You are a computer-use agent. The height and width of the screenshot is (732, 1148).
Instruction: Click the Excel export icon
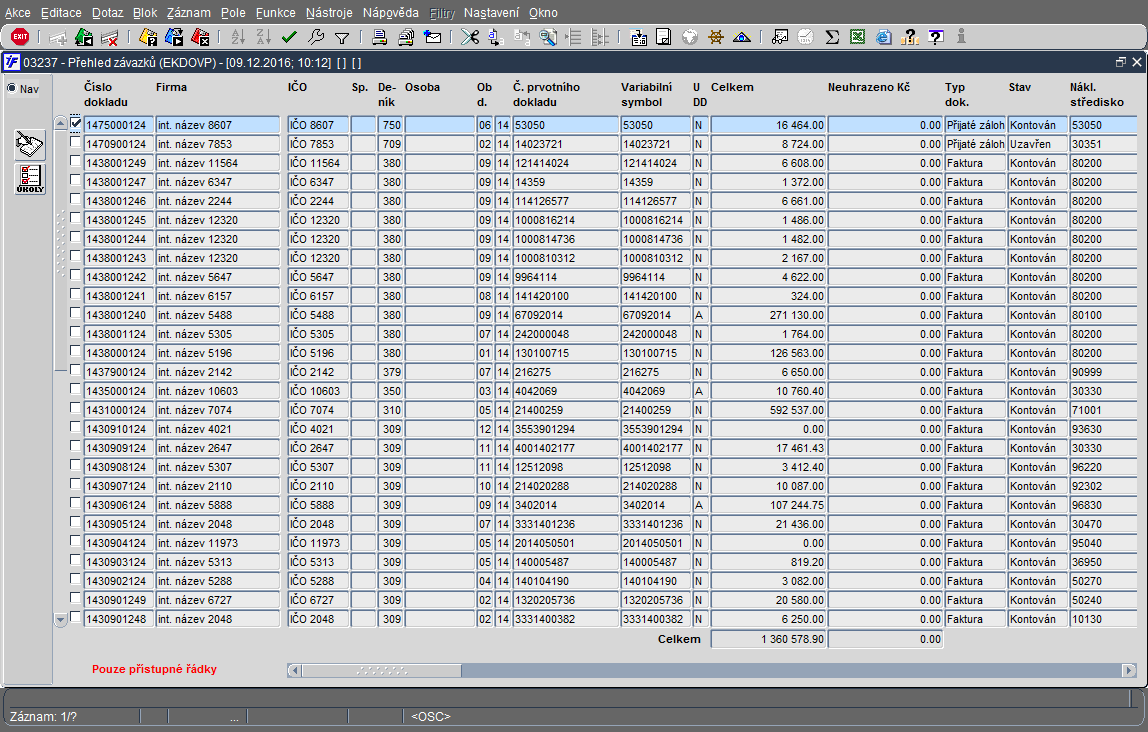(857, 37)
